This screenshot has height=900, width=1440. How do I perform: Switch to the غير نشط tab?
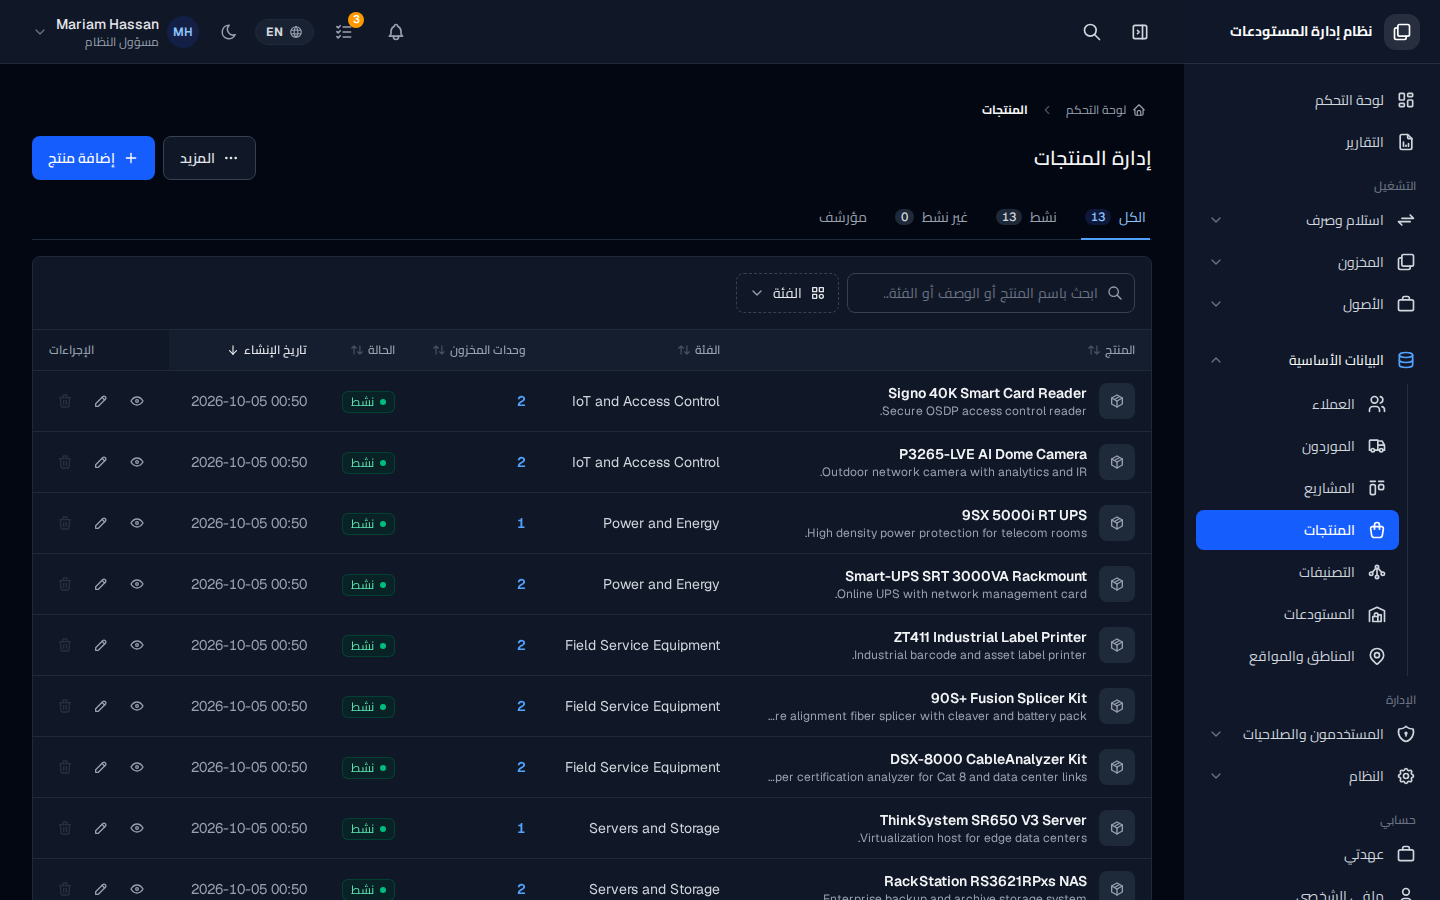coord(931,217)
